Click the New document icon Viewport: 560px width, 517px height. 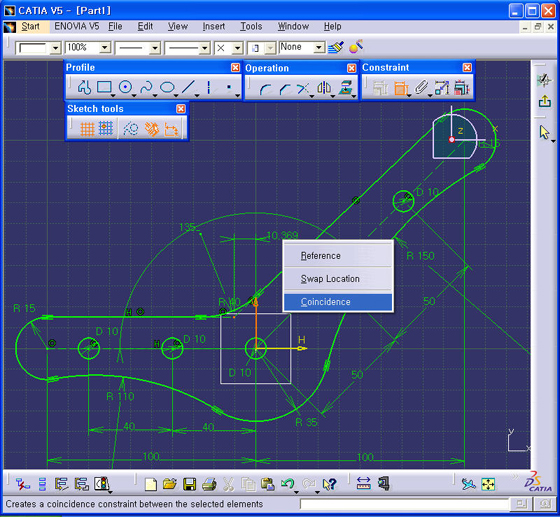(151, 484)
